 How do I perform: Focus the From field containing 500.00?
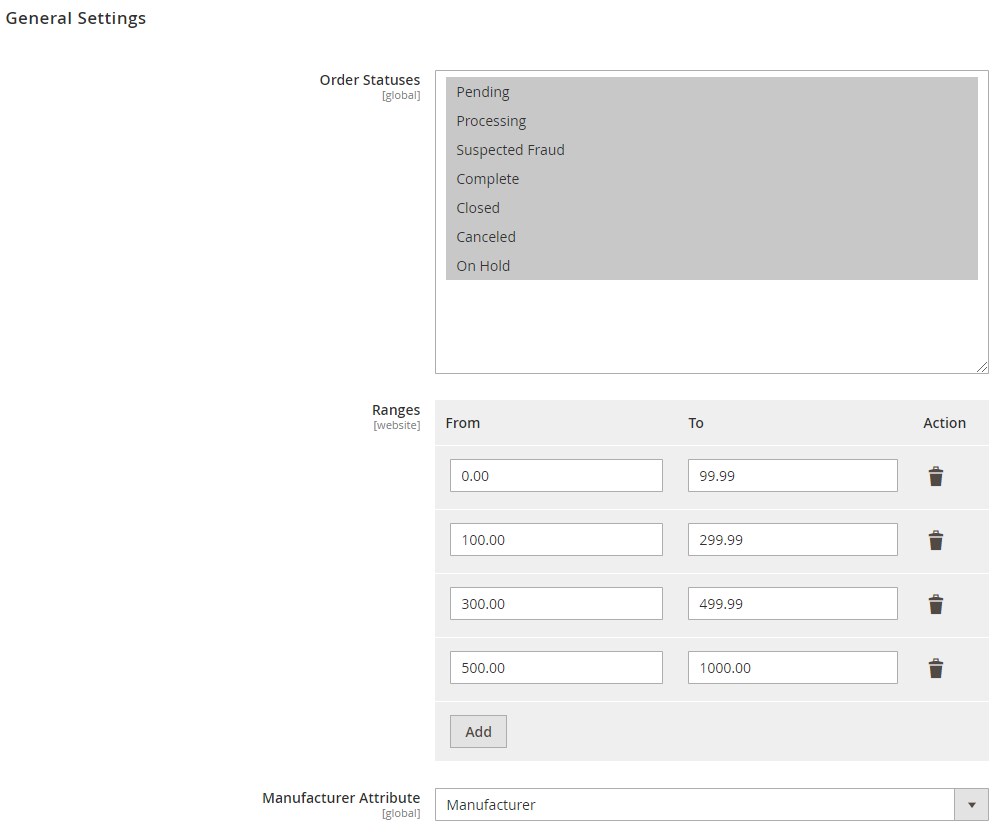556,667
